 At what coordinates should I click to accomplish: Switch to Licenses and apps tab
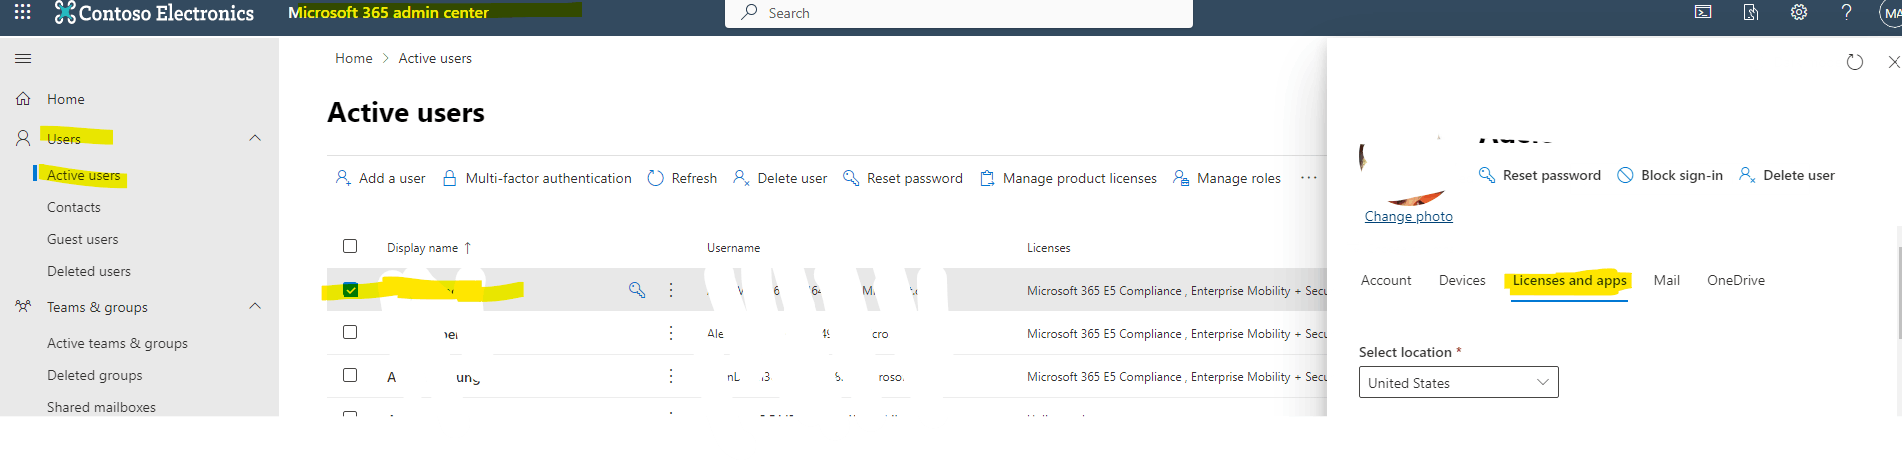click(x=1569, y=280)
